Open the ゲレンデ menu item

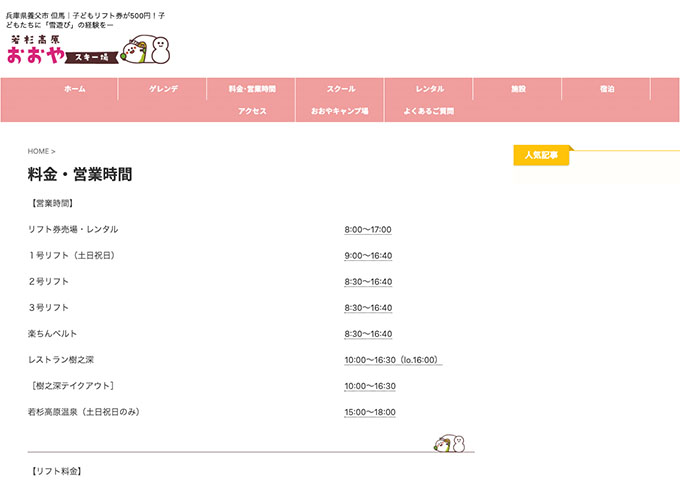(163, 89)
